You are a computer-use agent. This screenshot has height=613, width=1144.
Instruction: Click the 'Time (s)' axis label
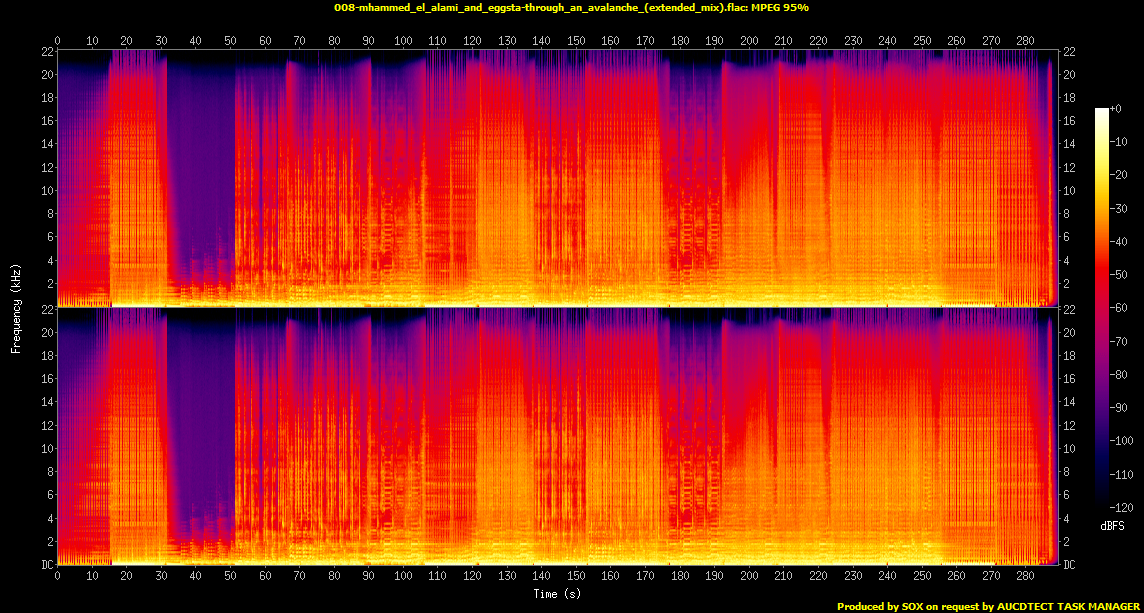coord(556,594)
